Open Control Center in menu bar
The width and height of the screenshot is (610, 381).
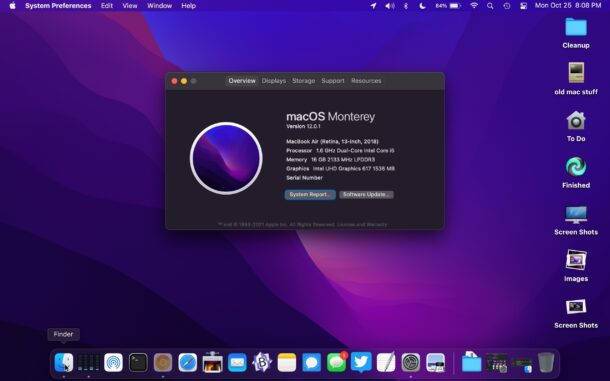524,6
